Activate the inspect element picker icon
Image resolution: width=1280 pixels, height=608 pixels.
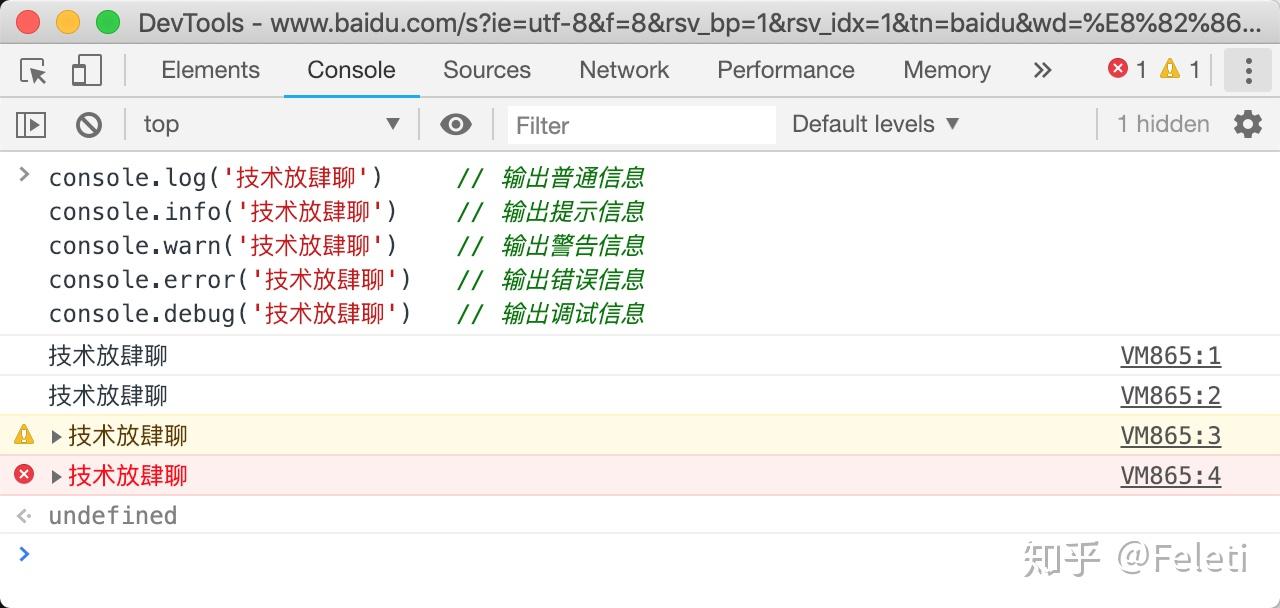click(34, 70)
